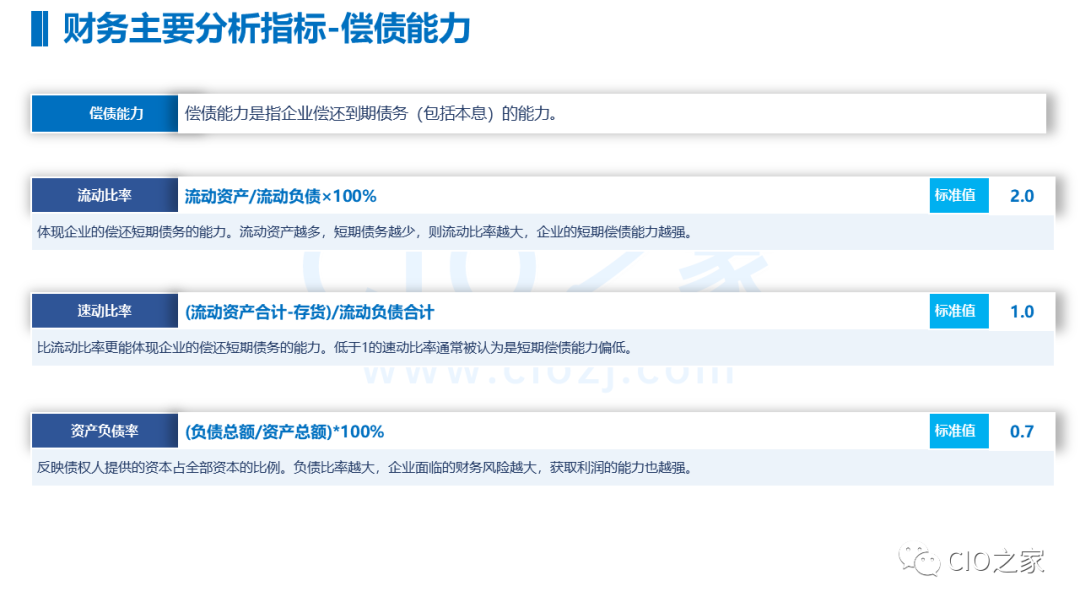Image resolution: width=1080 pixels, height=608 pixels.
Task: Click the blue vertical bar beside the title
Action: point(39,29)
